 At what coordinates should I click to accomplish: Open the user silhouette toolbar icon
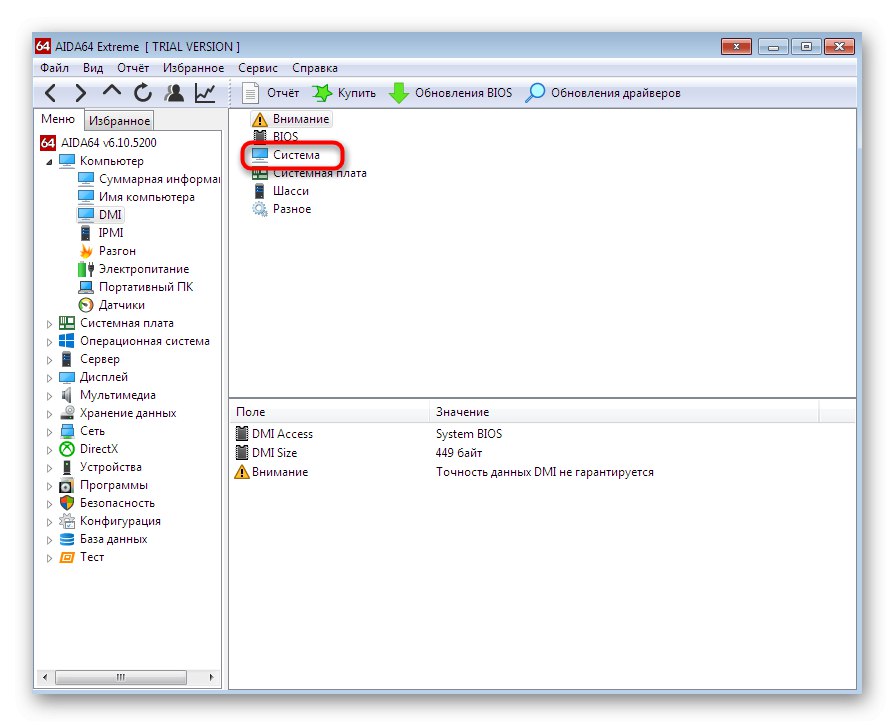(174, 92)
